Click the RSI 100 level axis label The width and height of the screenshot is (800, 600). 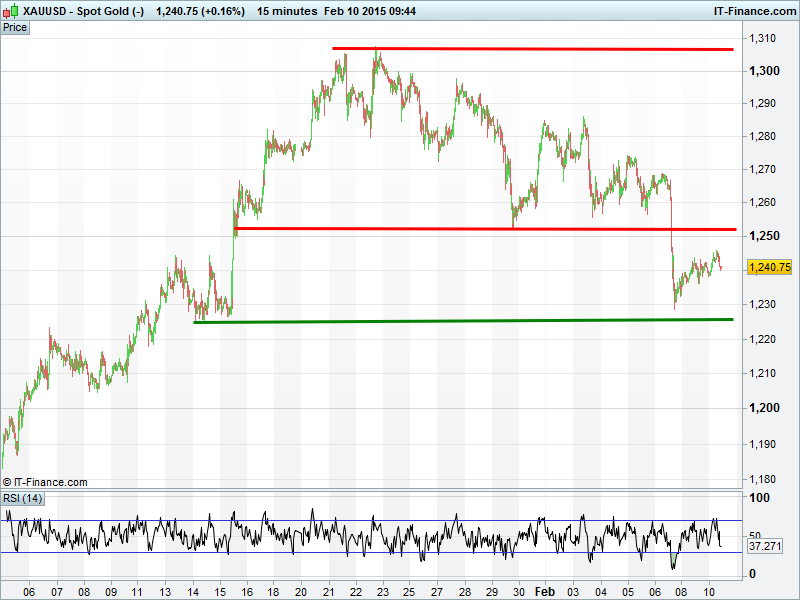[x=759, y=498]
